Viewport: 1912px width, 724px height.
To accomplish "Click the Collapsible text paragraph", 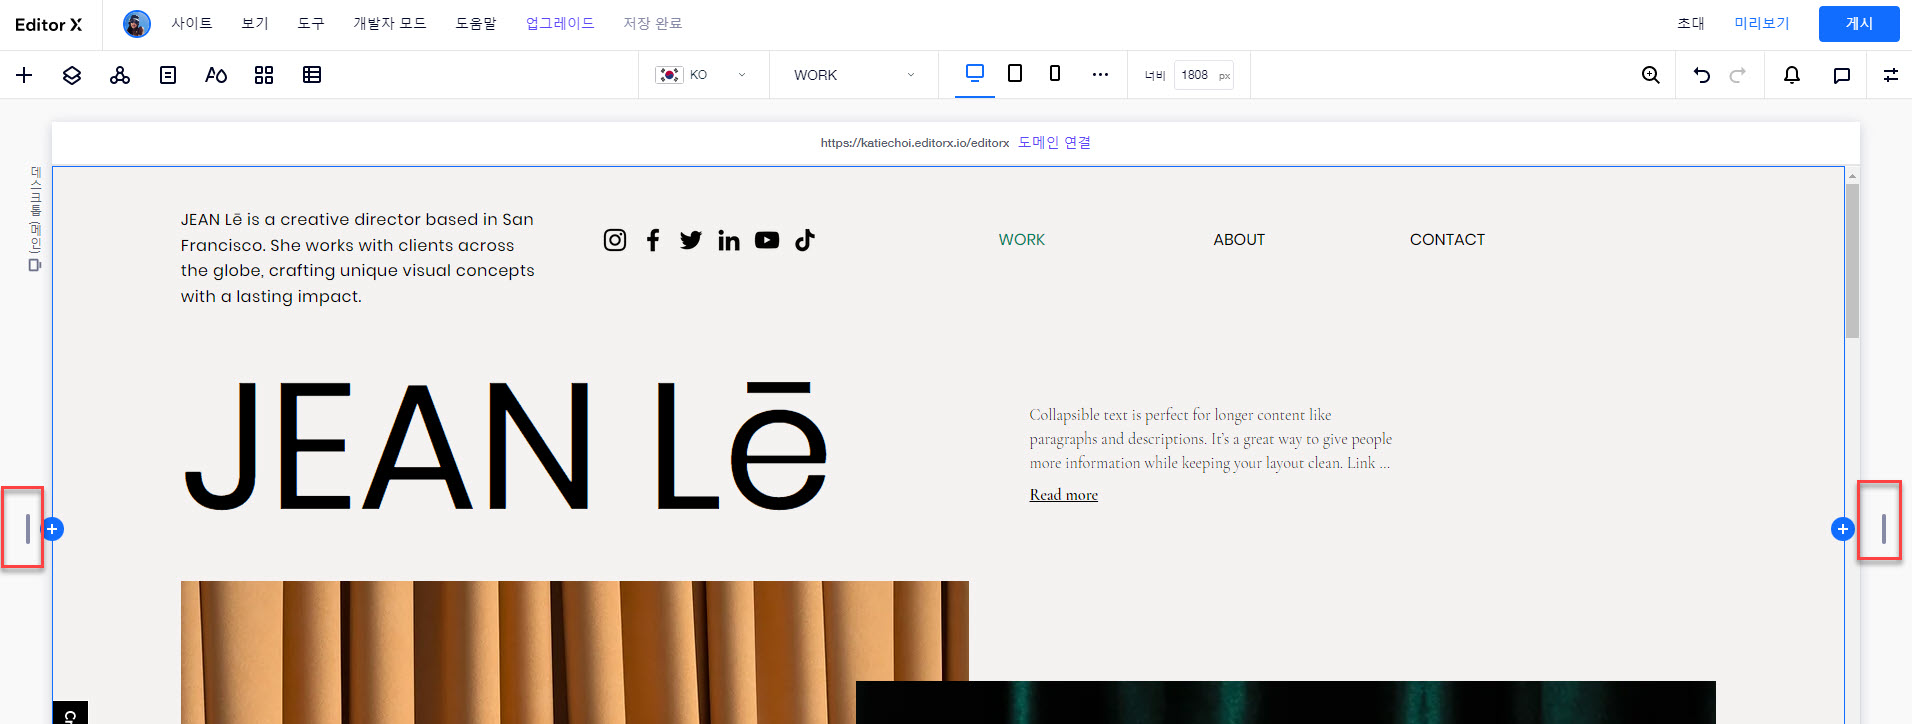I will pos(1211,439).
